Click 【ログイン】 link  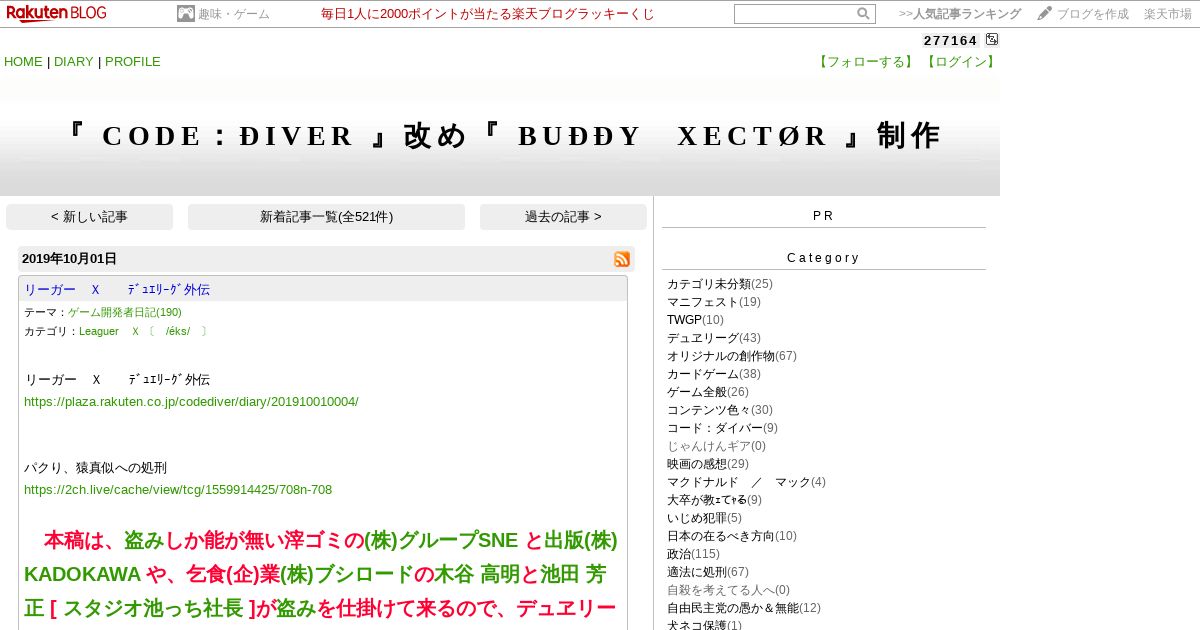[960, 62]
